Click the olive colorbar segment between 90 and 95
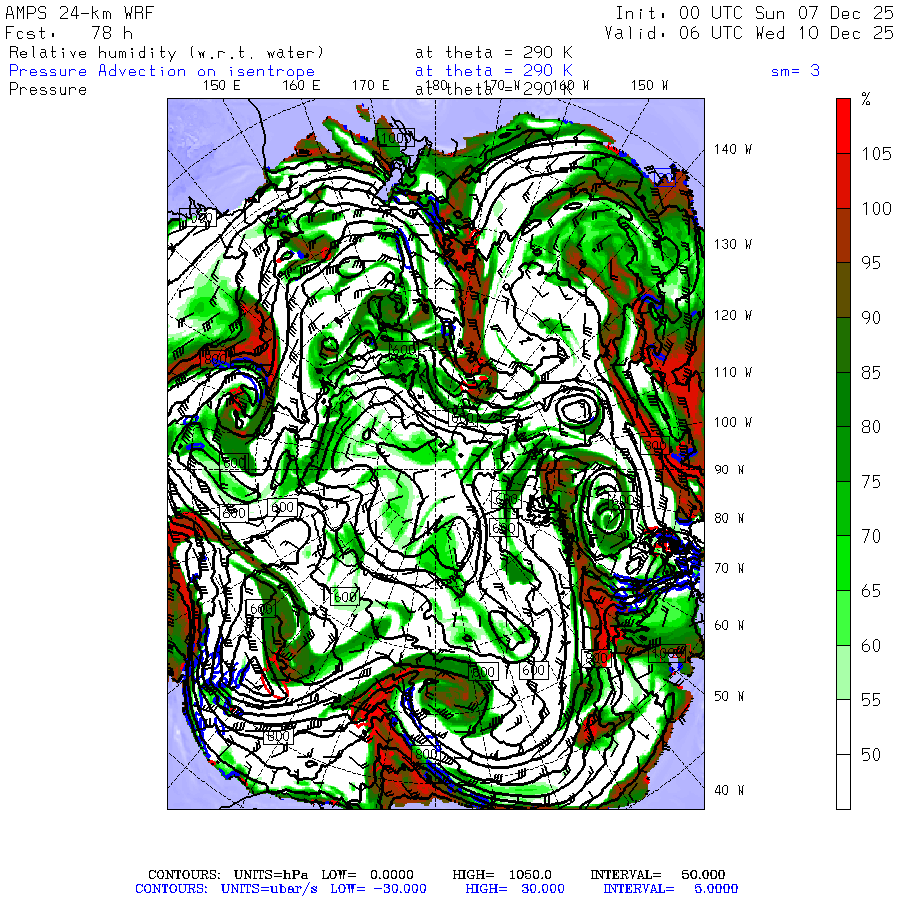Screen dimensions: 900x900 843,290
